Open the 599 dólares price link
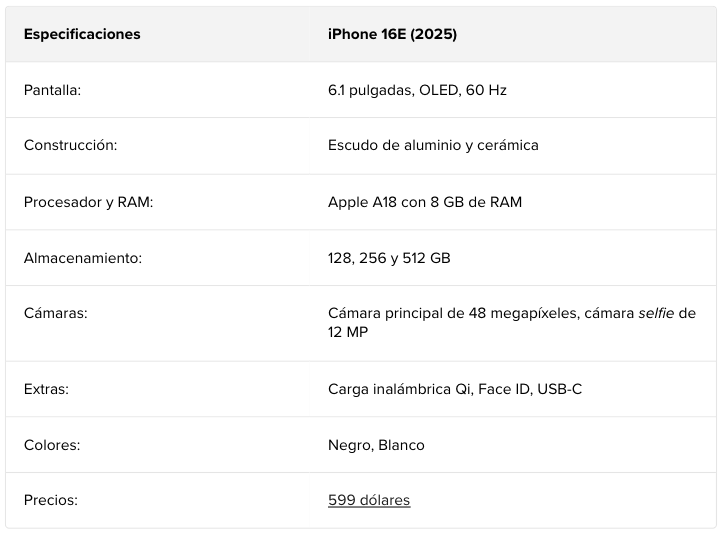 pos(369,500)
